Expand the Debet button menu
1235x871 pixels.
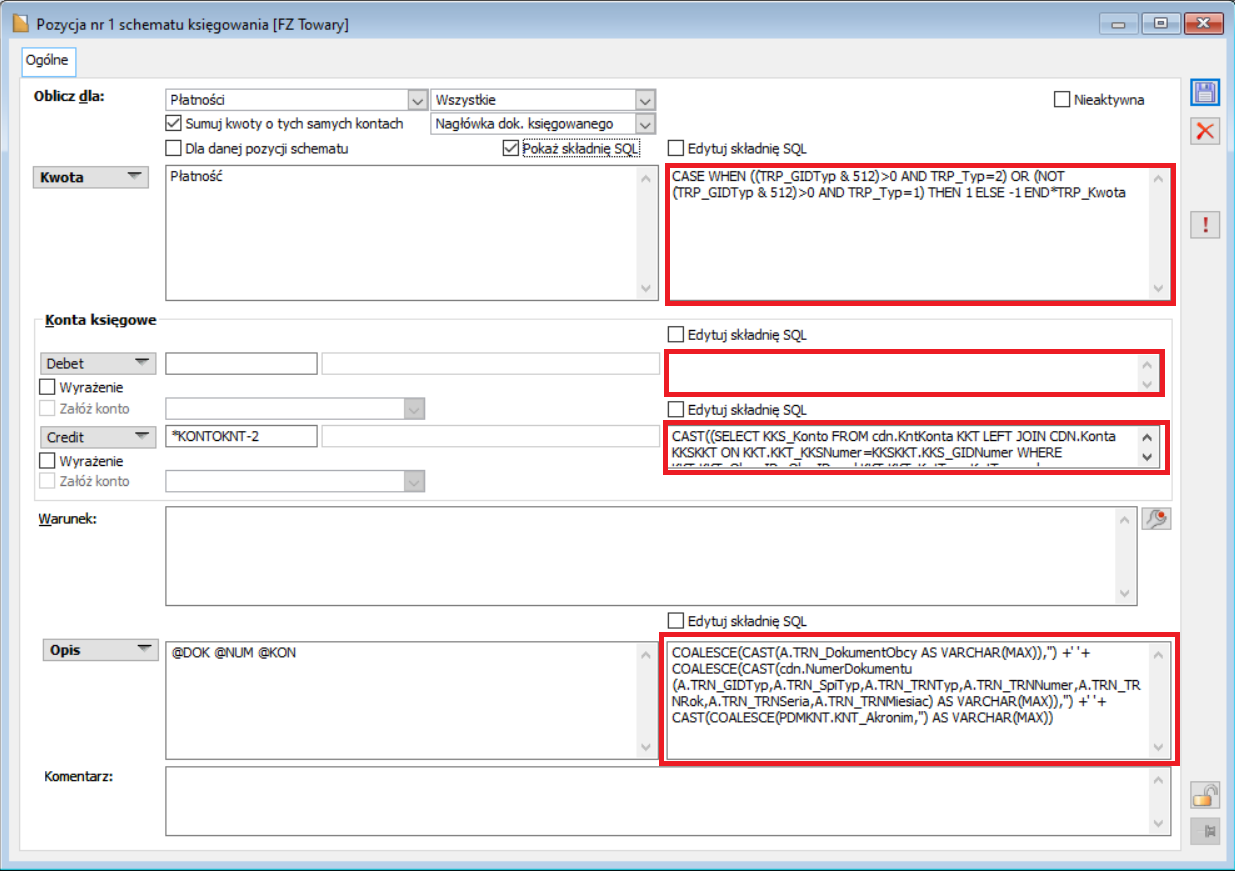pyautogui.click(x=99, y=364)
